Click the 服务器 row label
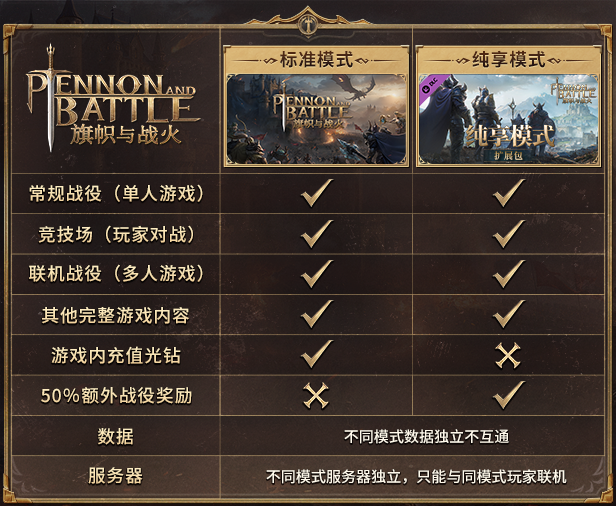Viewport: 616px width, 506px height. click(115, 476)
